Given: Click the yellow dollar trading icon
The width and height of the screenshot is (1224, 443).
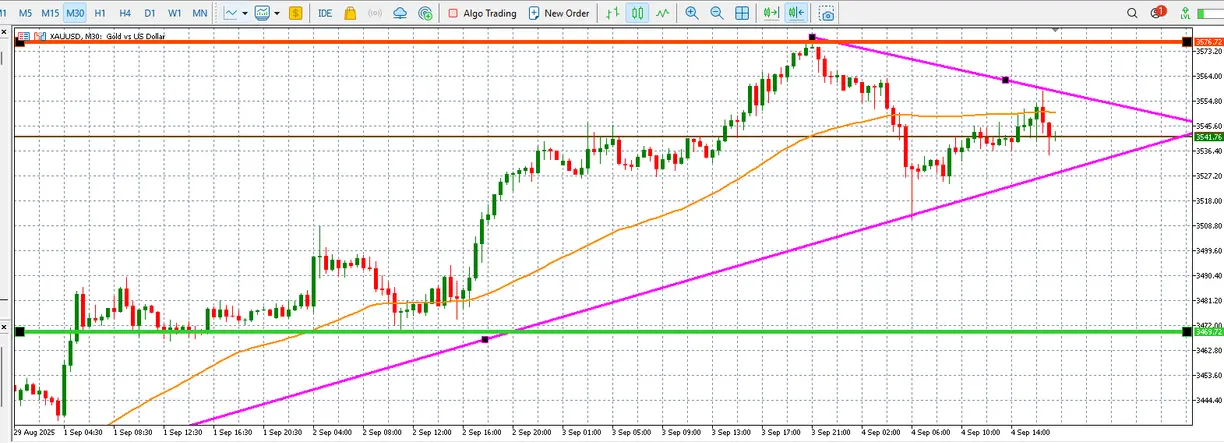Looking at the screenshot, I should (295, 13).
